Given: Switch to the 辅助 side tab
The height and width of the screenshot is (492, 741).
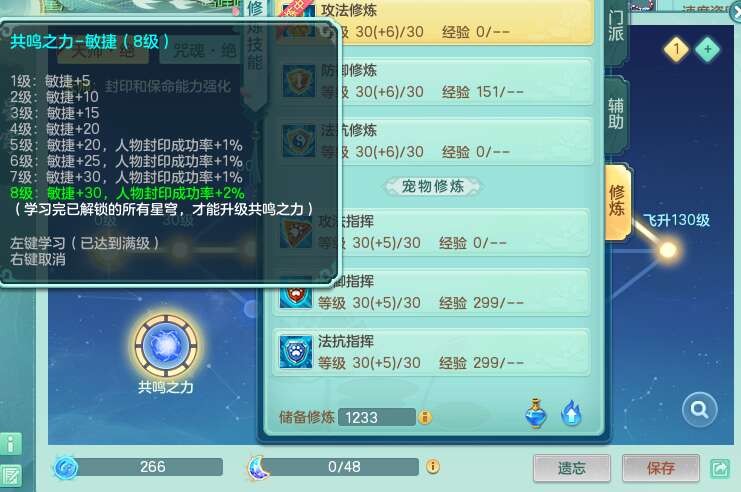Looking at the screenshot, I should (616, 113).
